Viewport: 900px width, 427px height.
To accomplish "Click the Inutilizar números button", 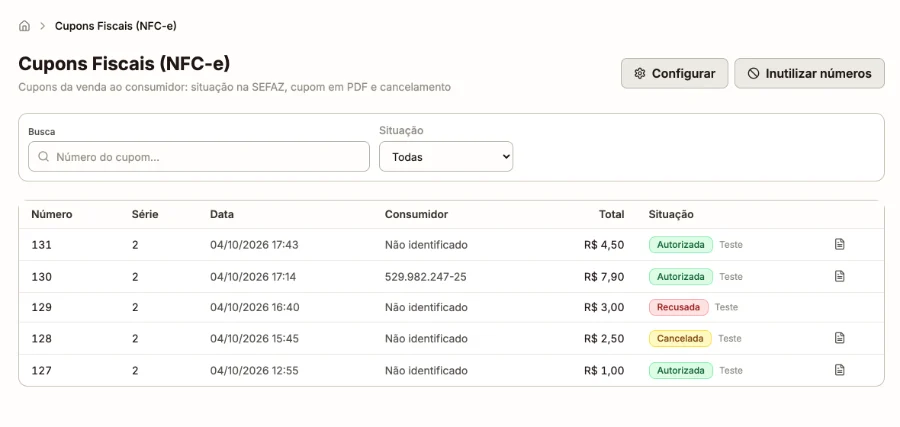I will [809, 73].
